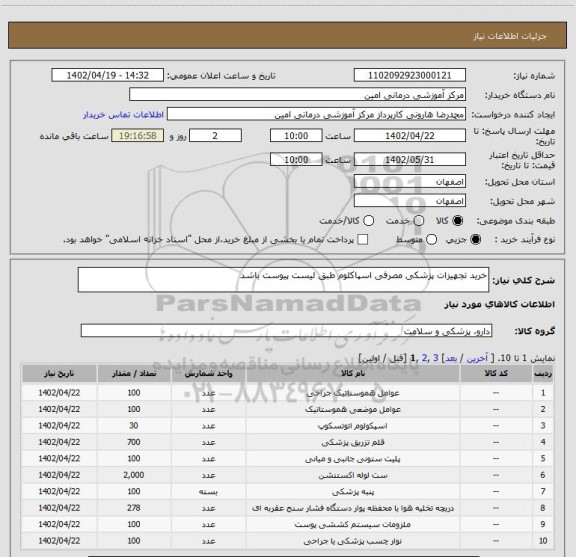Click the quantity 700 cell
The width and height of the screenshot is (576, 557).
[134, 442]
